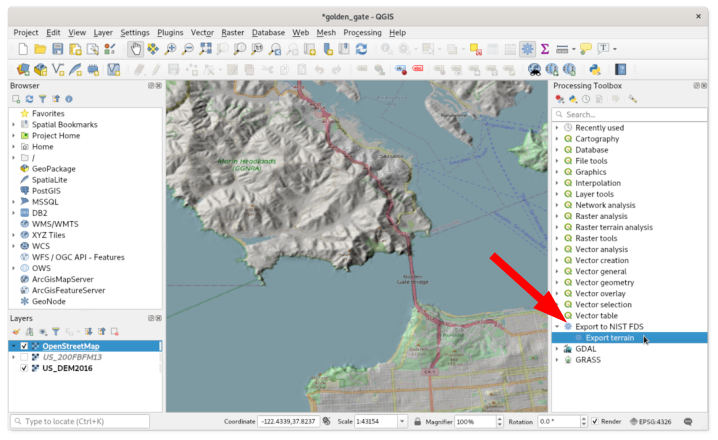Click the New Project icon

tap(22, 49)
